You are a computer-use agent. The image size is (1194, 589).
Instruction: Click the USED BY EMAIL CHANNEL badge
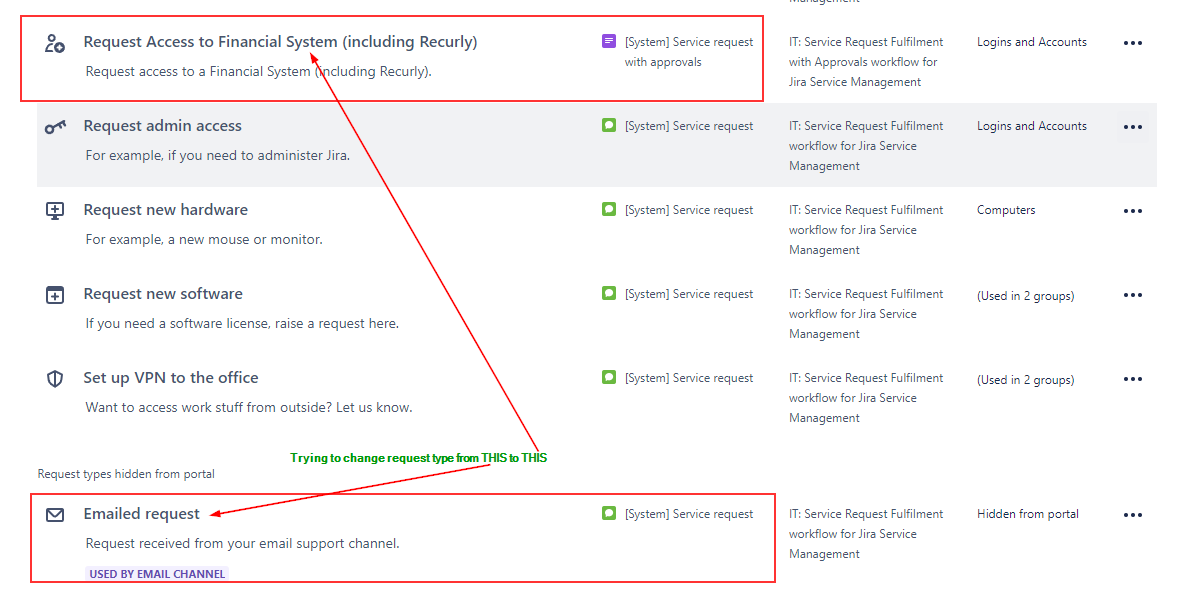pos(157,573)
